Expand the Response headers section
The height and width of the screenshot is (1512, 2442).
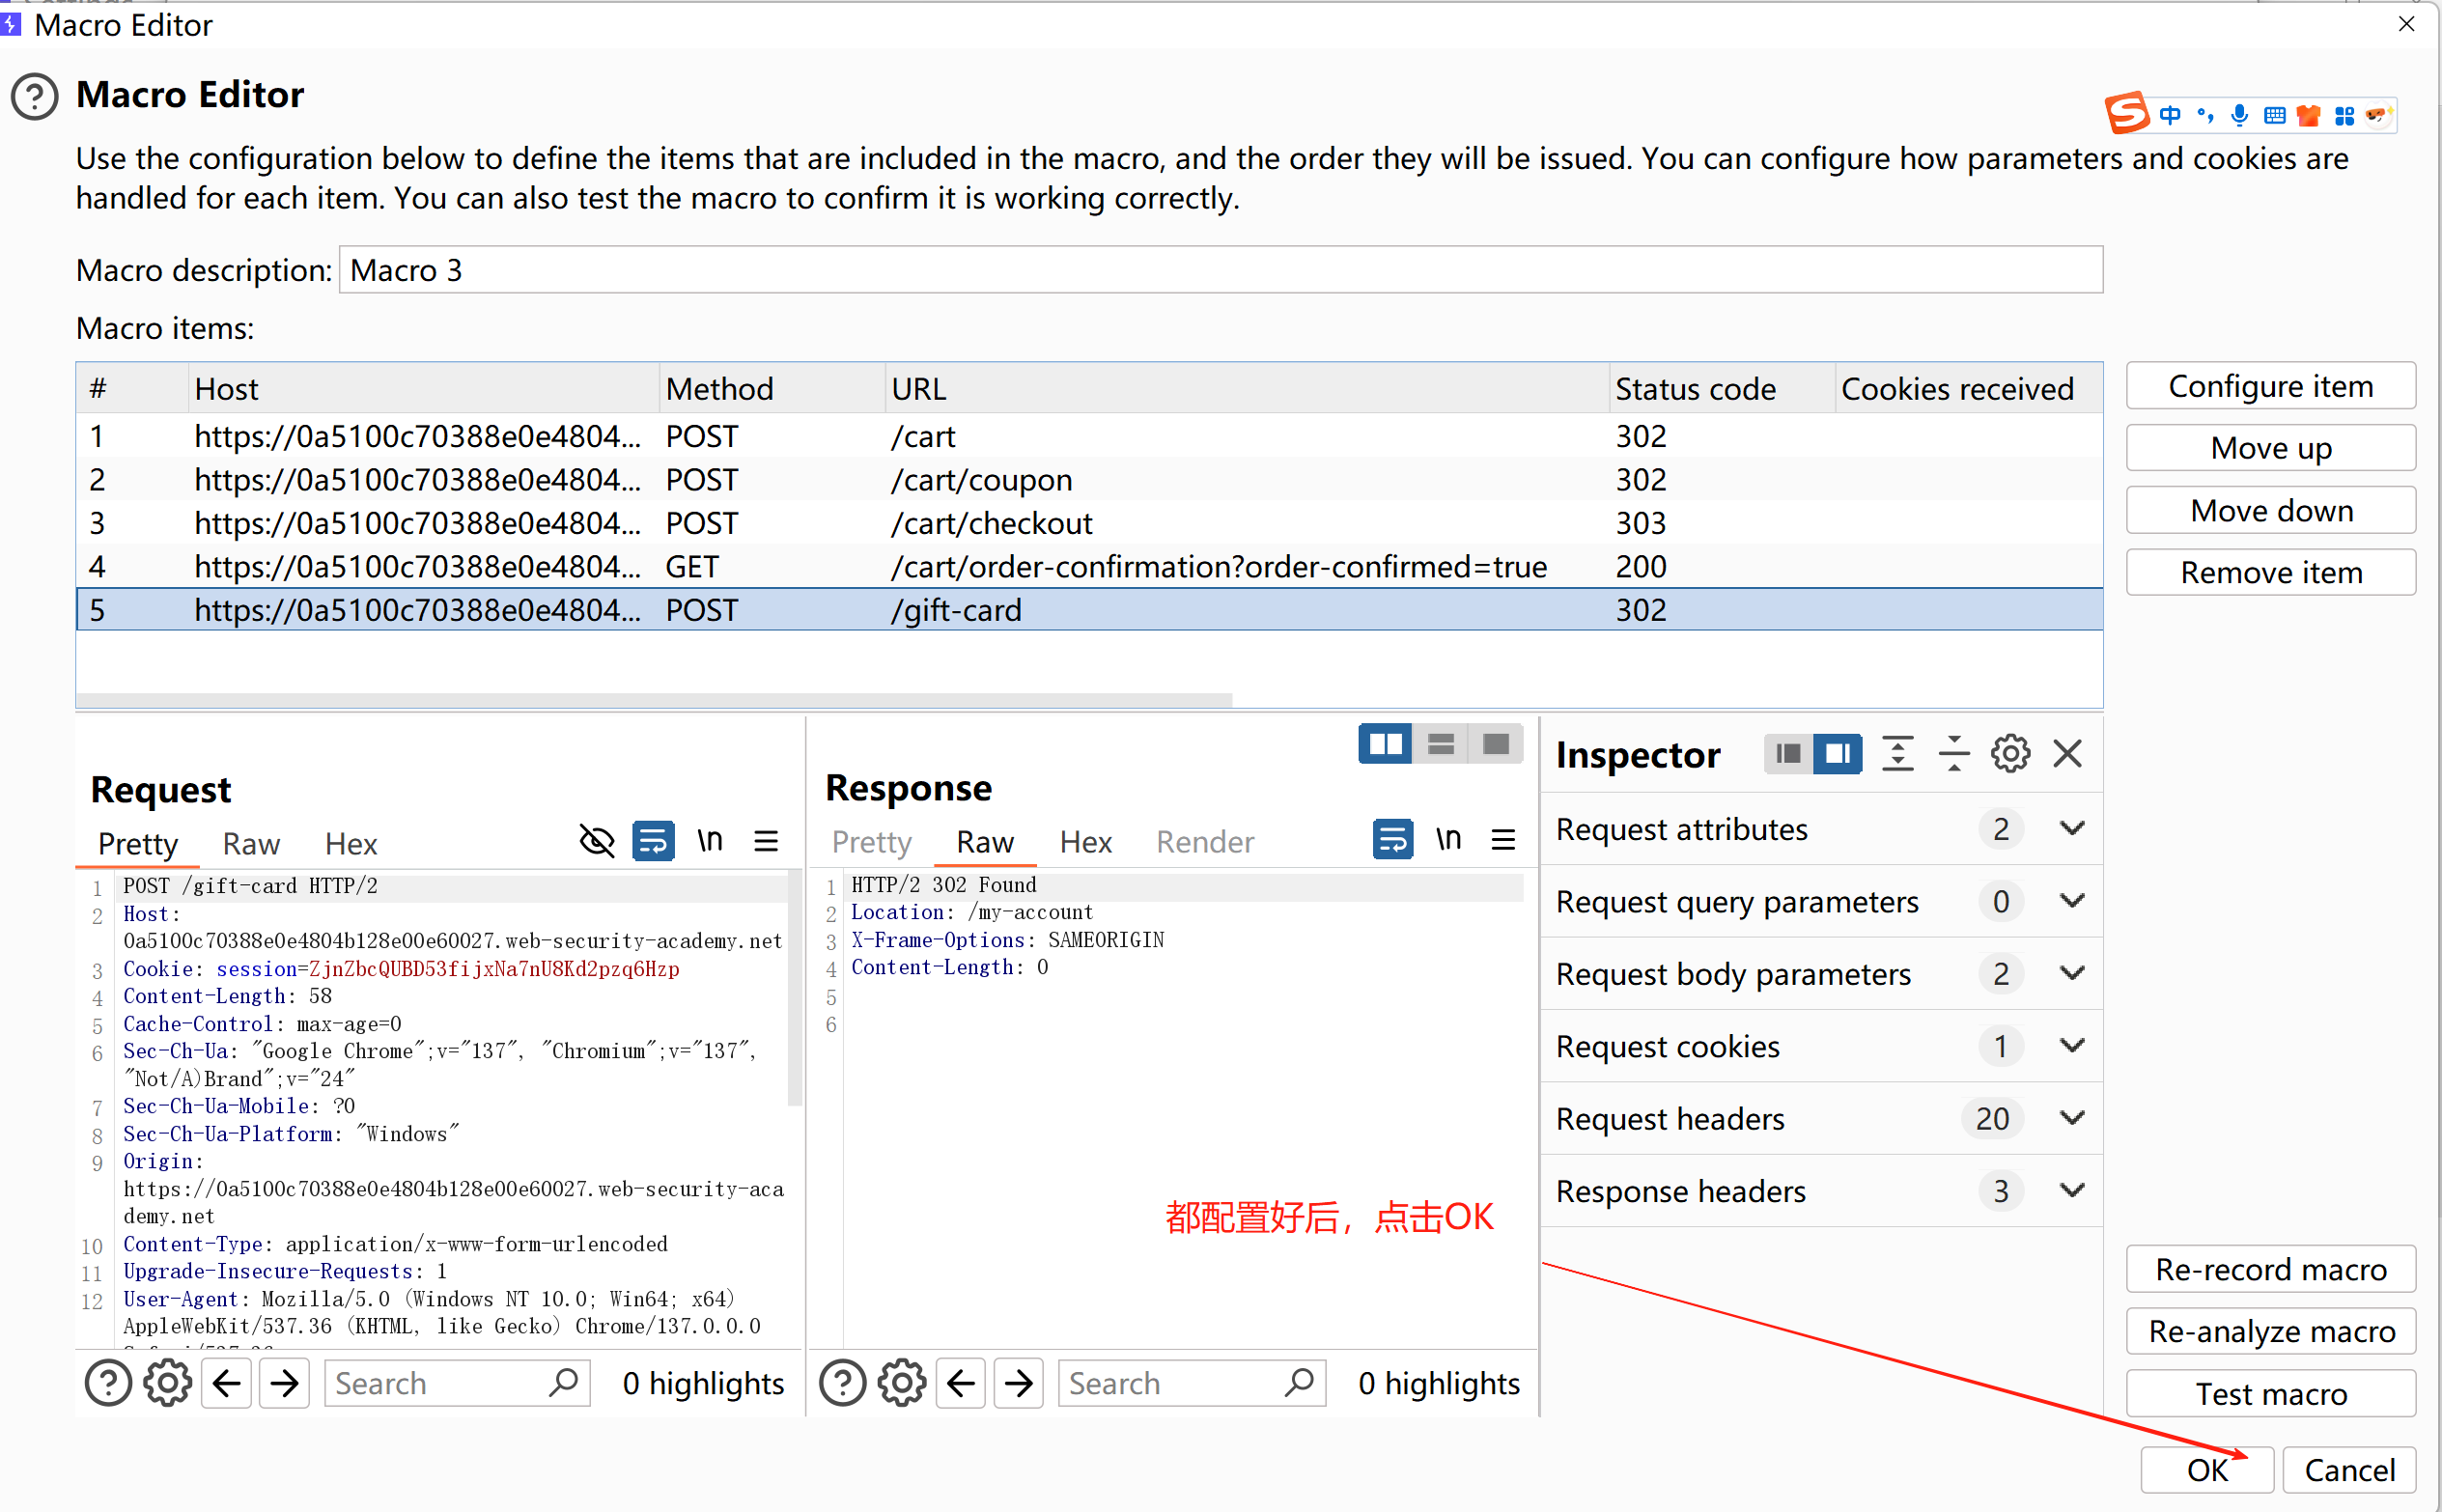pyautogui.click(x=2072, y=1191)
